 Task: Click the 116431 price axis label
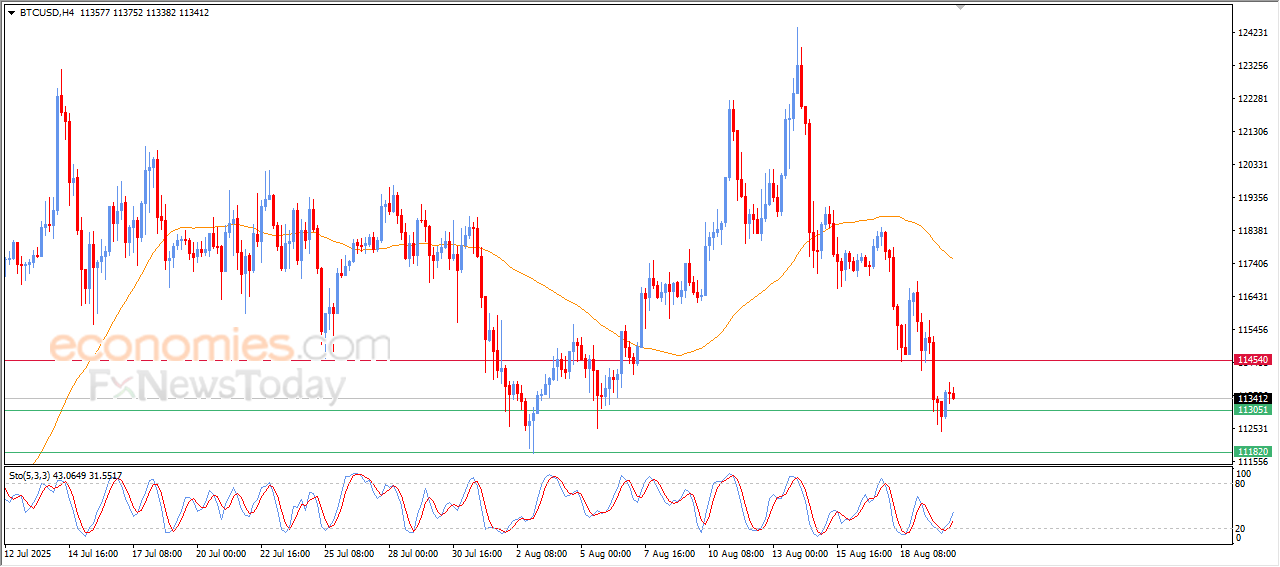pos(1253,297)
